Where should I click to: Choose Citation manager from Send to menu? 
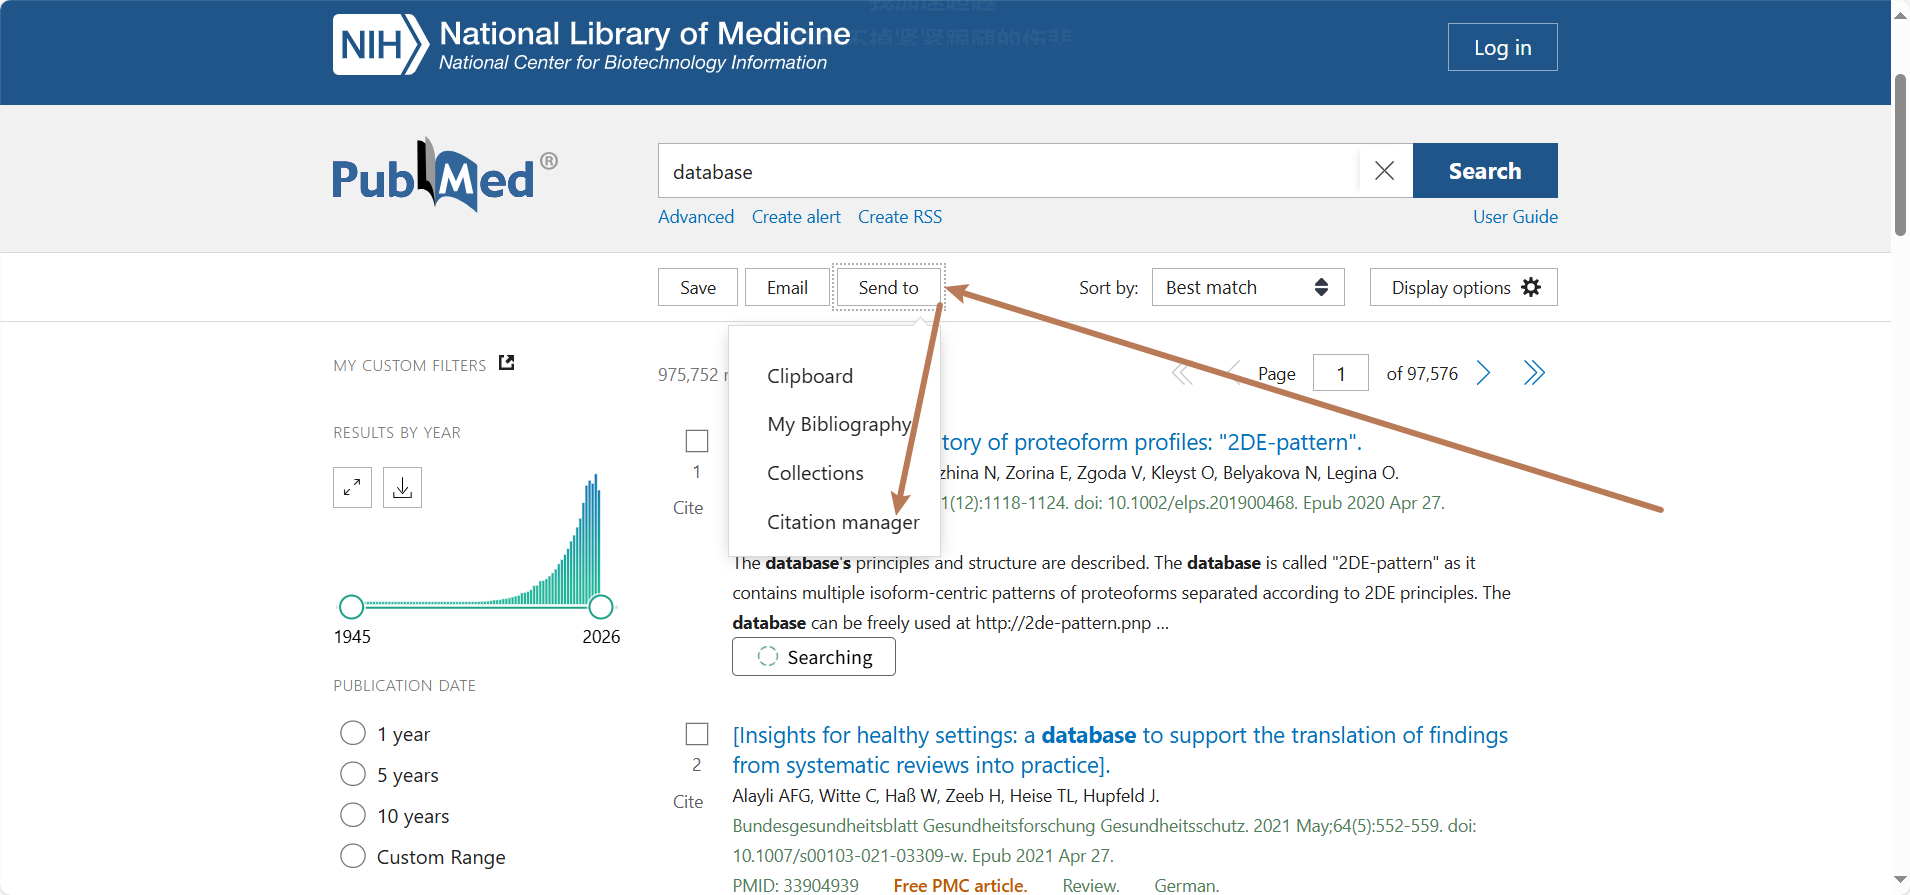click(842, 522)
